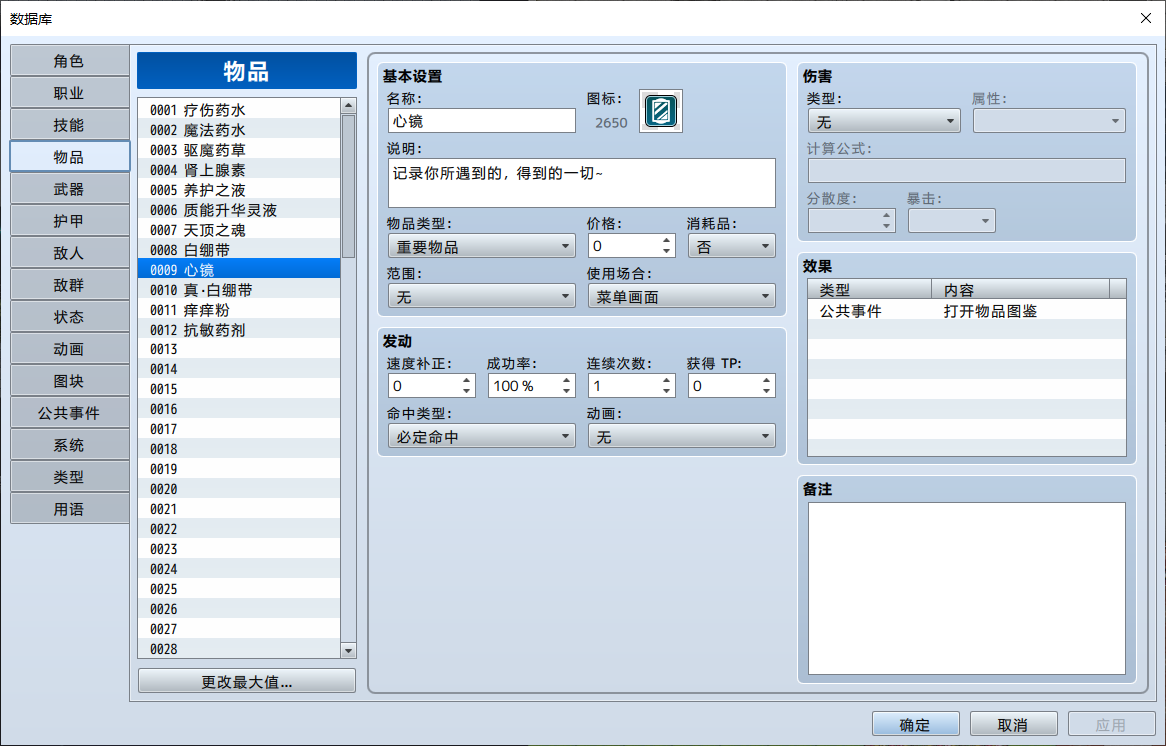Select item 0005 养护之液
The image size is (1166, 746).
point(239,190)
